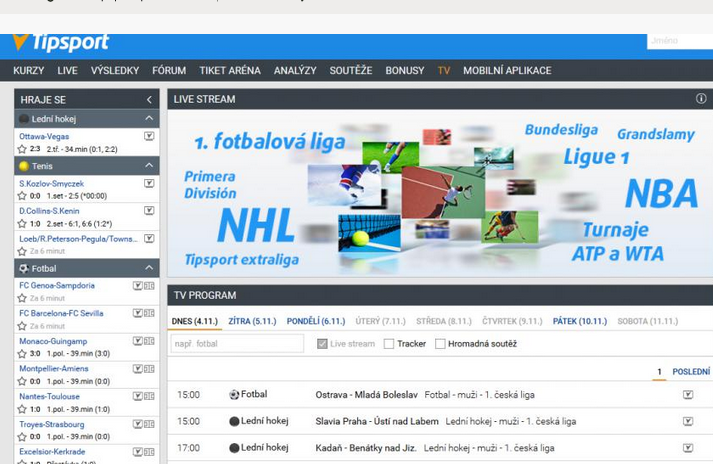Viewport: 713px width, 464px height.
Task: Select page 1 of TV program
Action: 659,372
